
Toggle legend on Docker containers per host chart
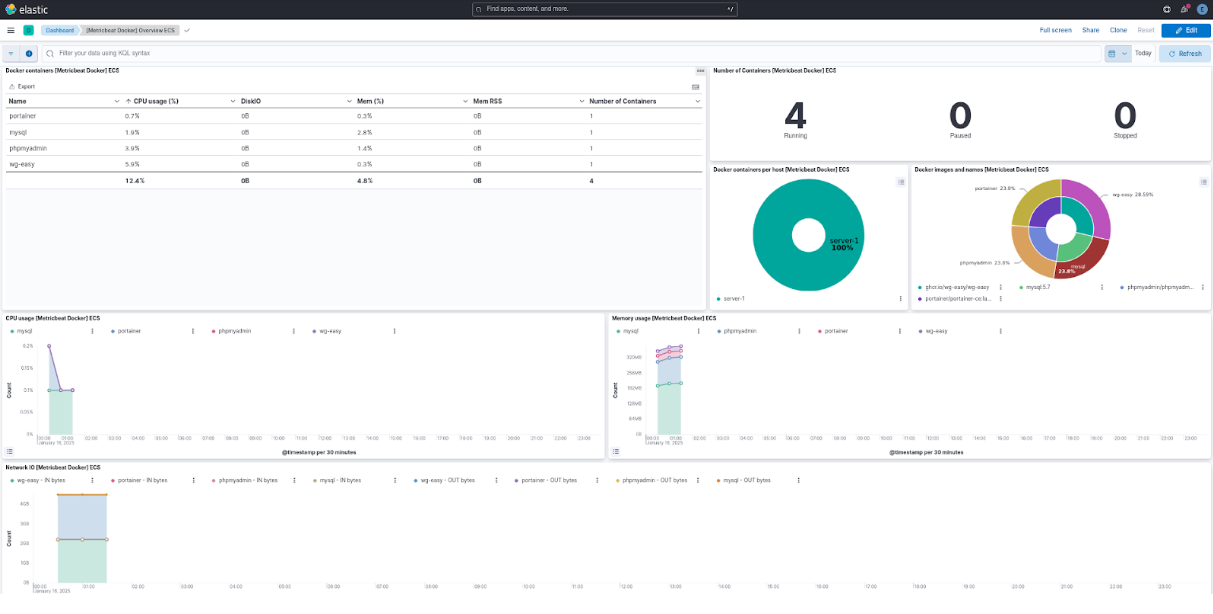click(x=900, y=182)
